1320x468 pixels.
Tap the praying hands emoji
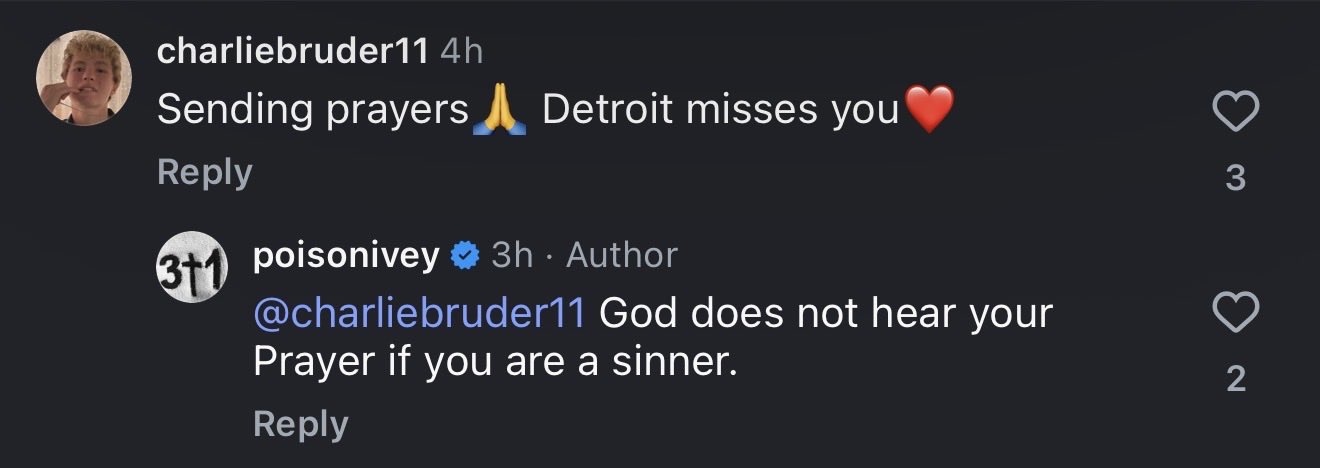tap(498, 111)
